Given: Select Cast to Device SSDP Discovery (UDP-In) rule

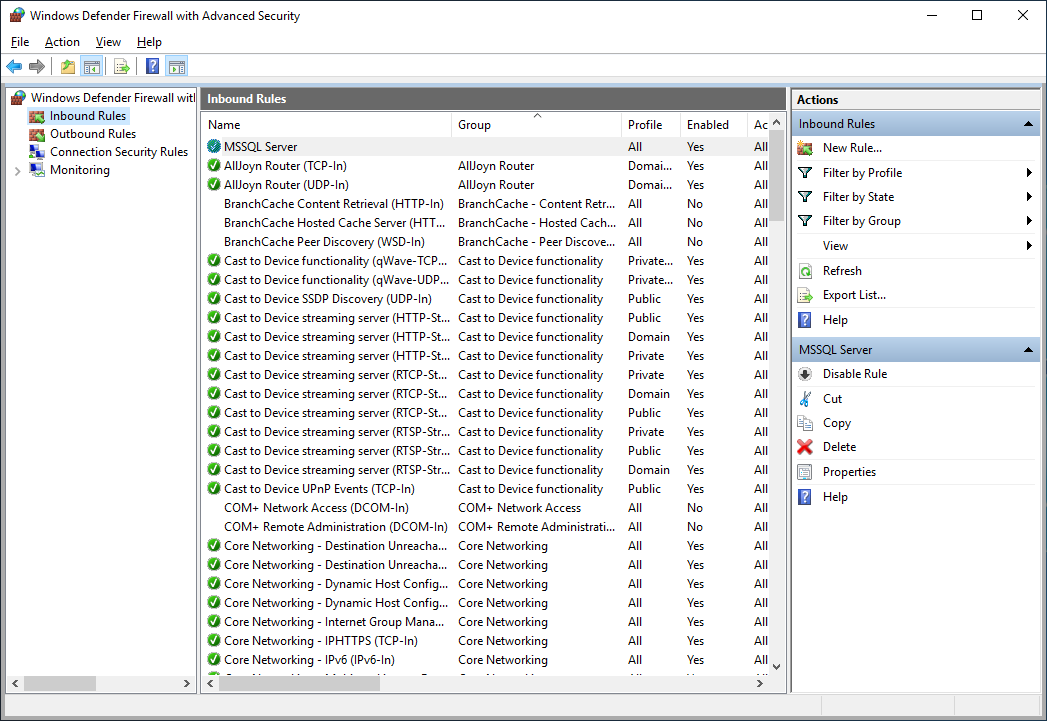Looking at the screenshot, I should click(x=487, y=299).
